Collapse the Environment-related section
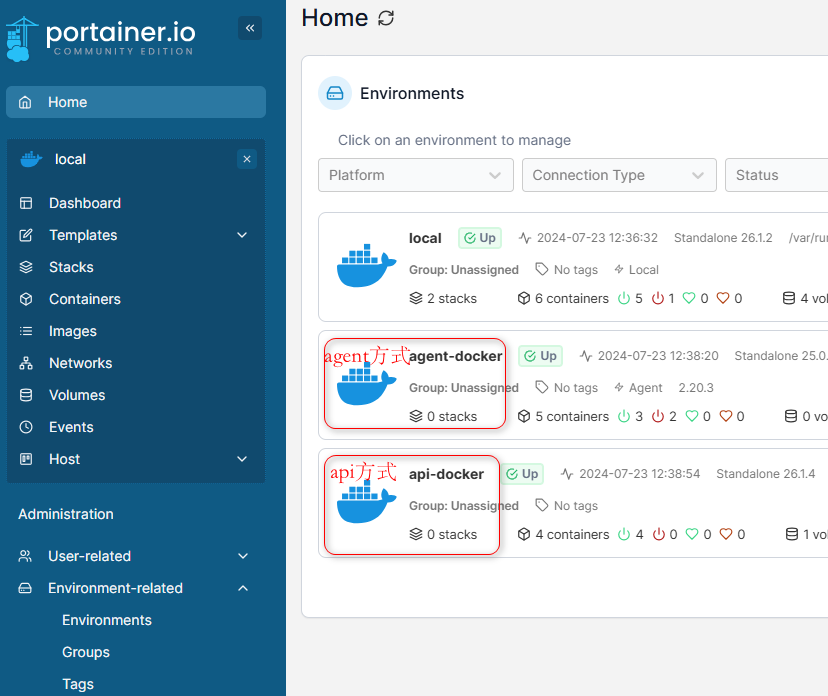The width and height of the screenshot is (828, 696). [242, 588]
